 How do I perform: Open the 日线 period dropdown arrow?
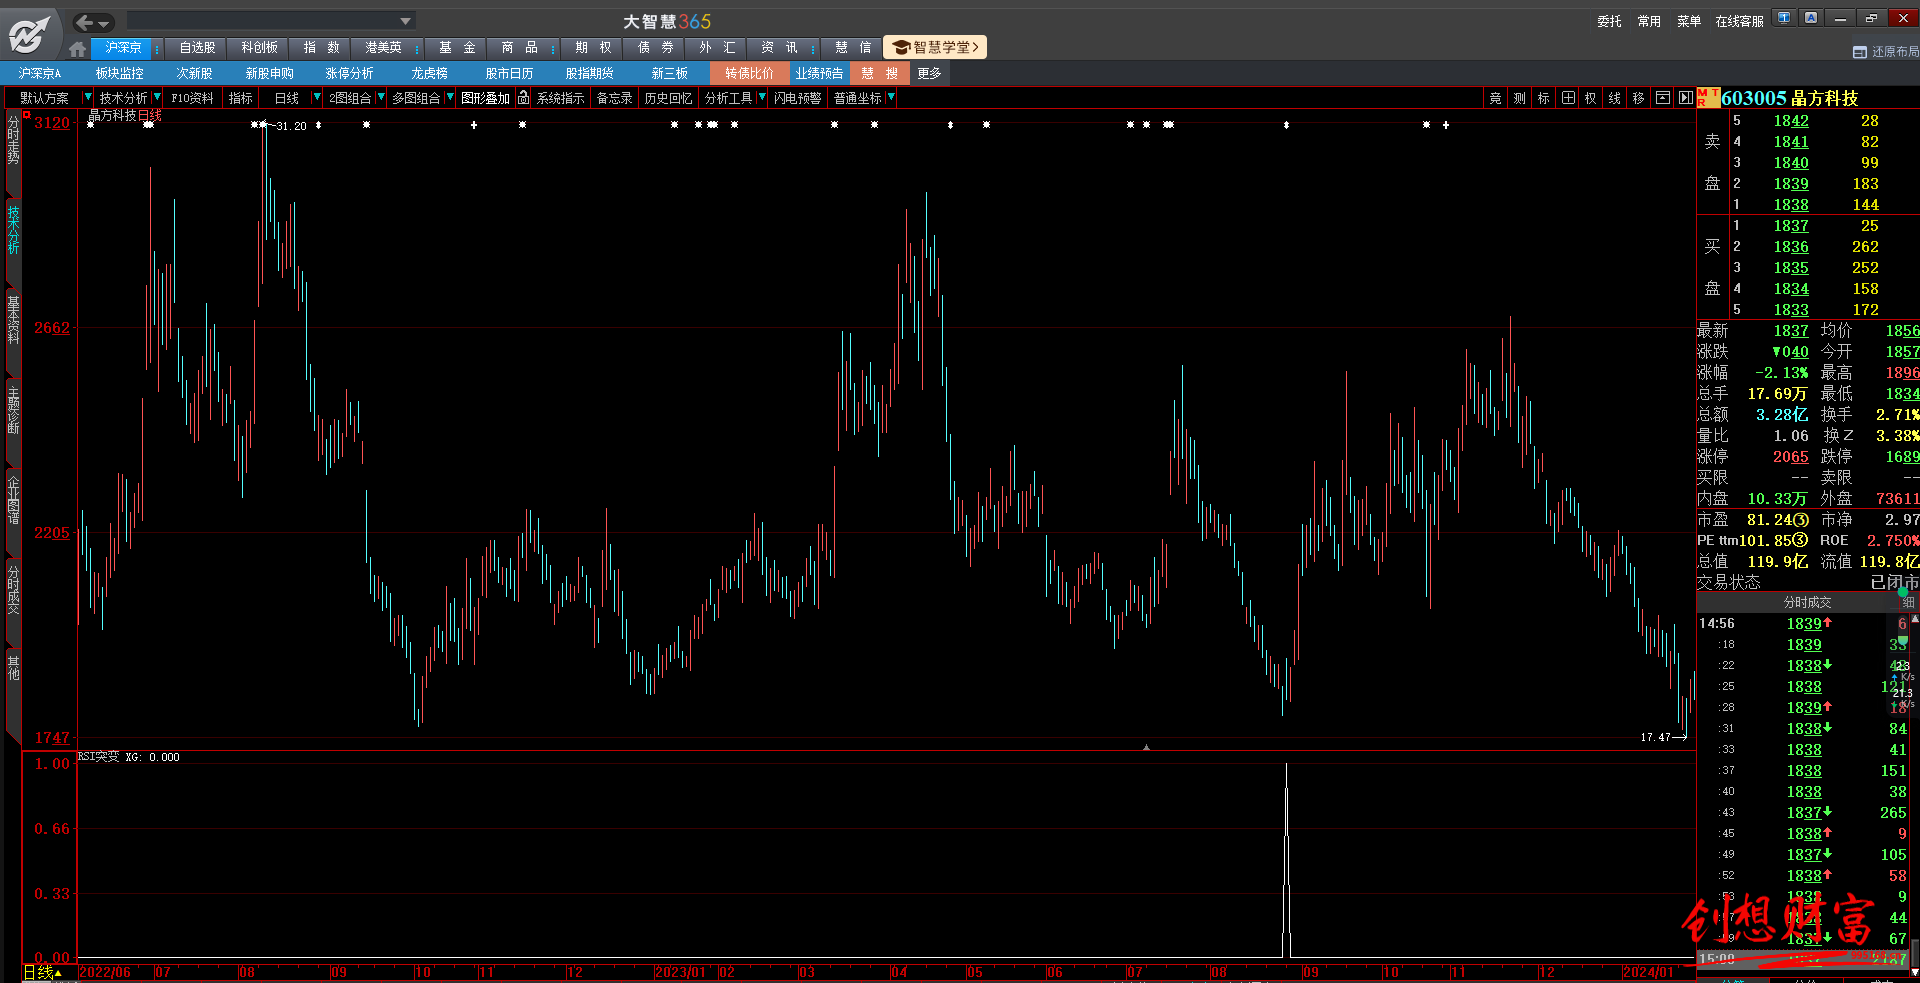pos(317,97)
